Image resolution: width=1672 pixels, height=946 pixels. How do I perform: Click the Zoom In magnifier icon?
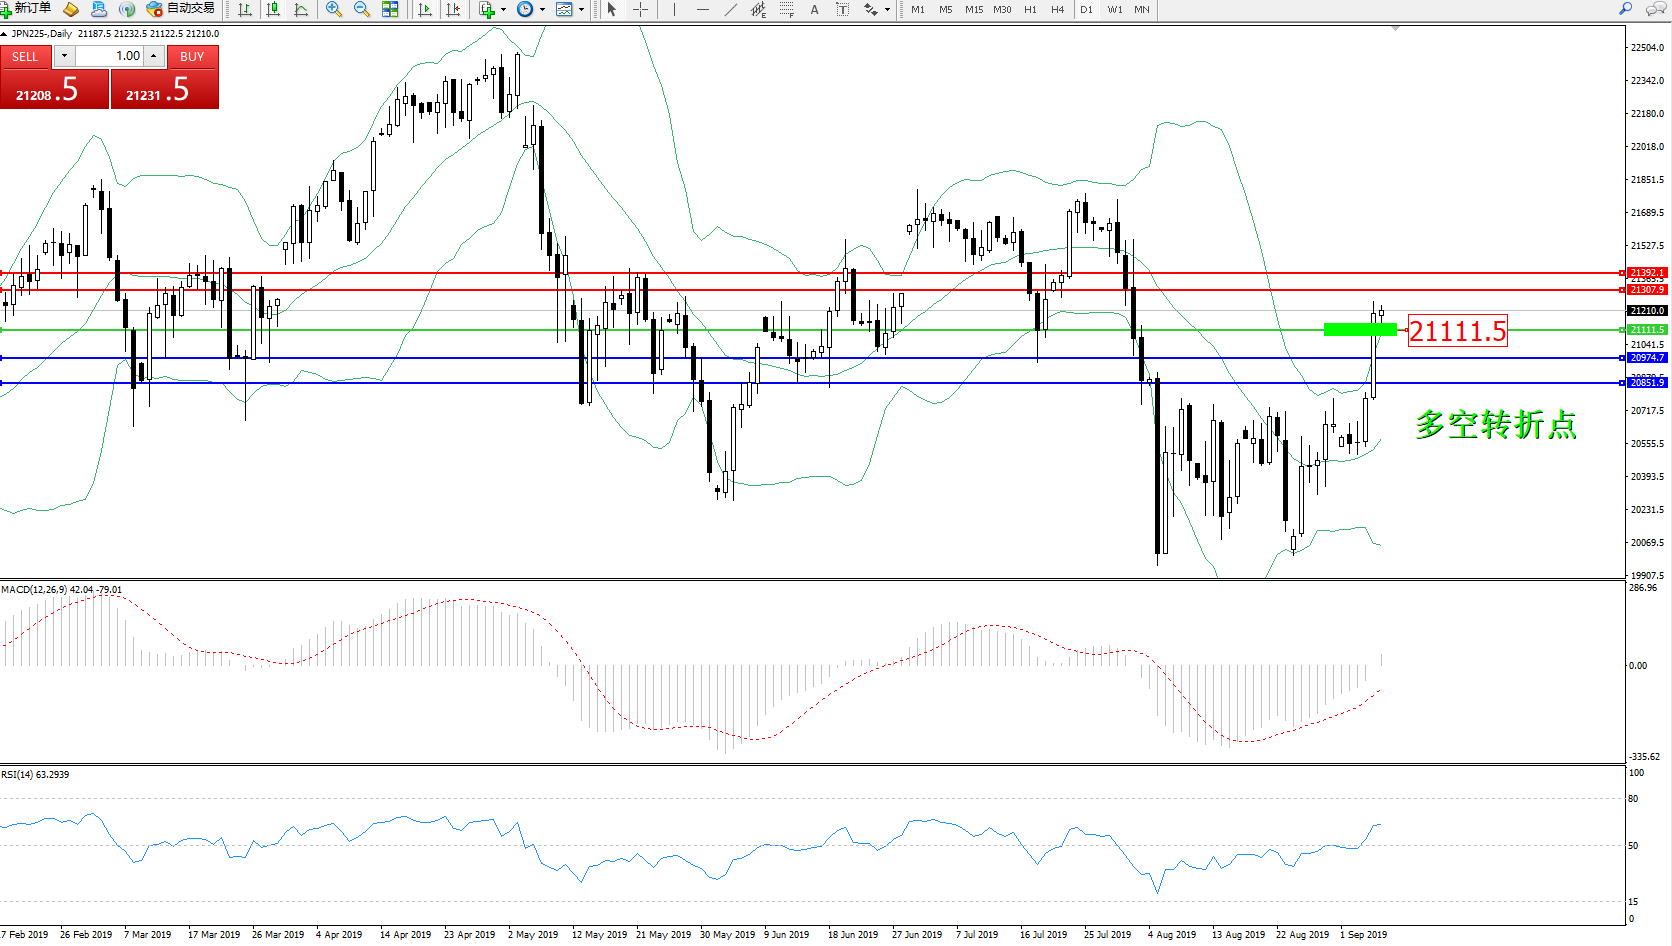click(334, 9)
